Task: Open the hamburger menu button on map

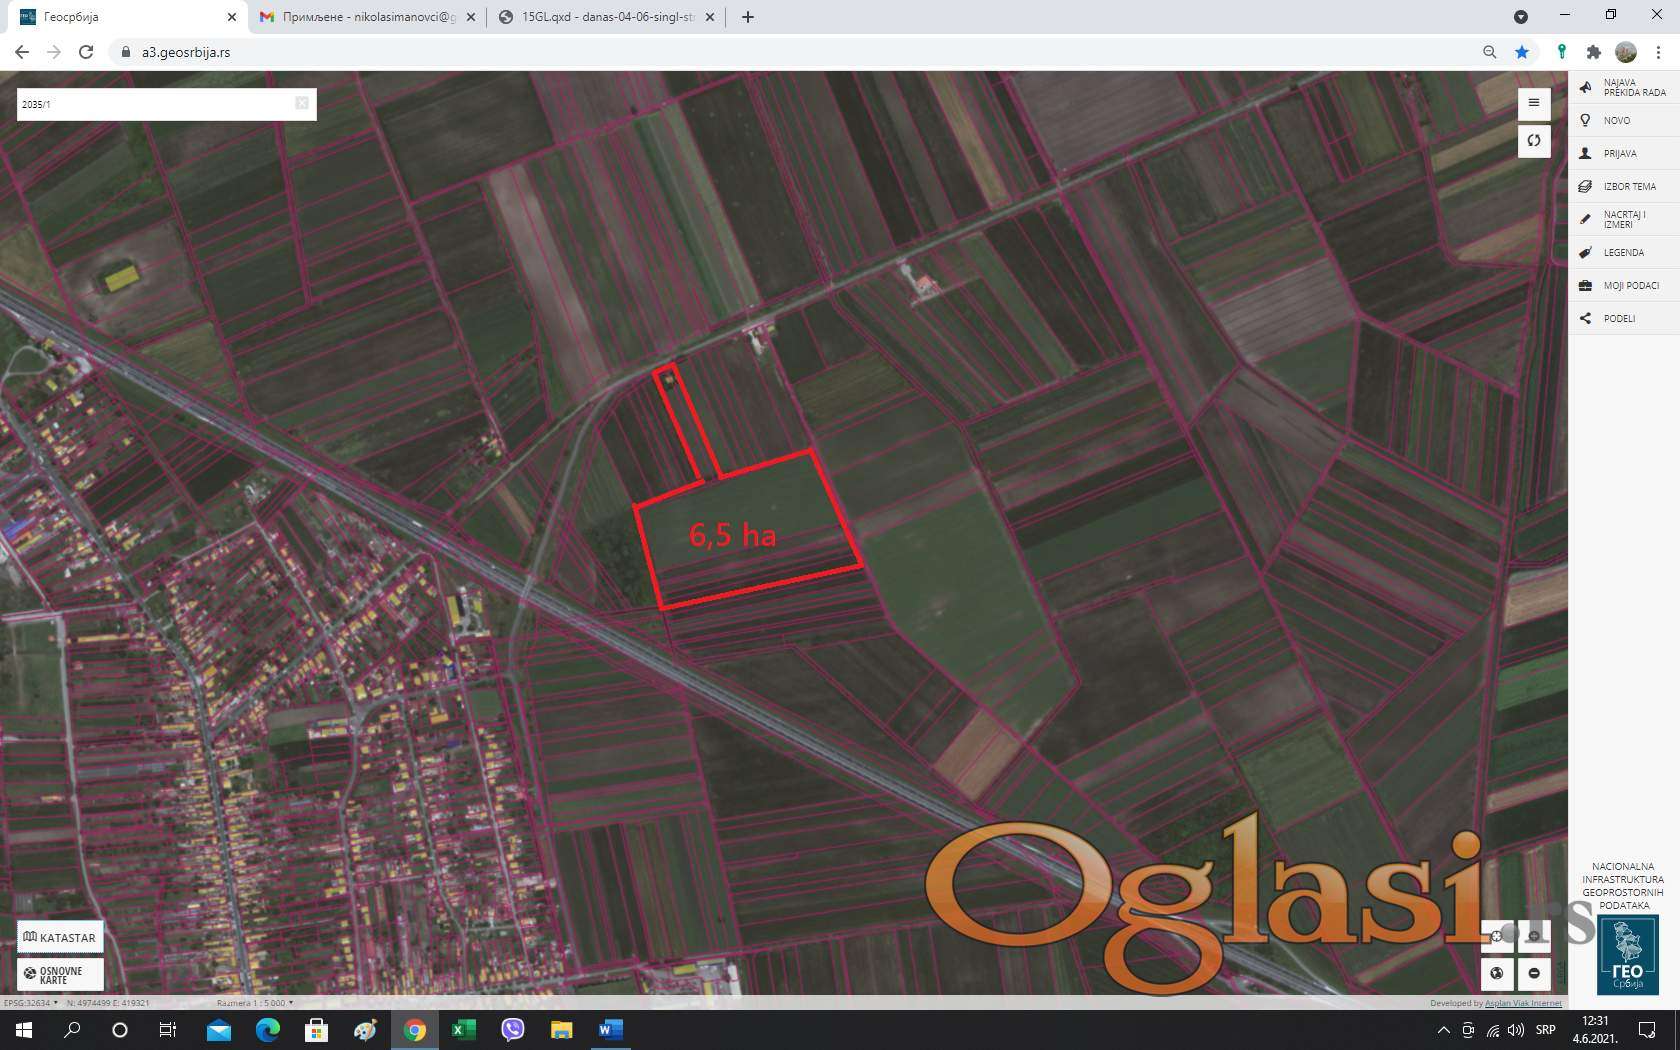Action: tap(1533, 104)
